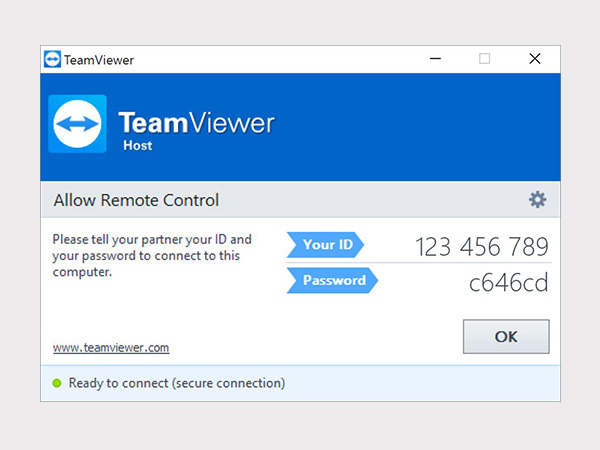Click the blue Password label tag
600x450 pixels.
[x=331, y=281]
